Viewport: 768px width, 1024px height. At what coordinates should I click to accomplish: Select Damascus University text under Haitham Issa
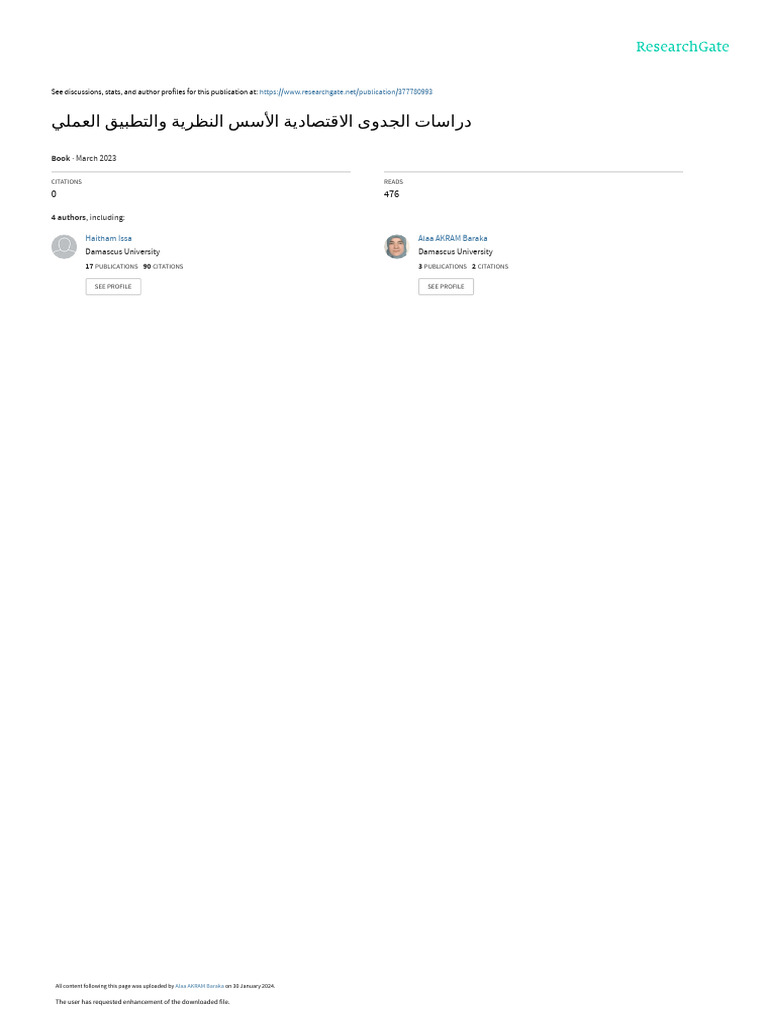(x=123, y=251)
